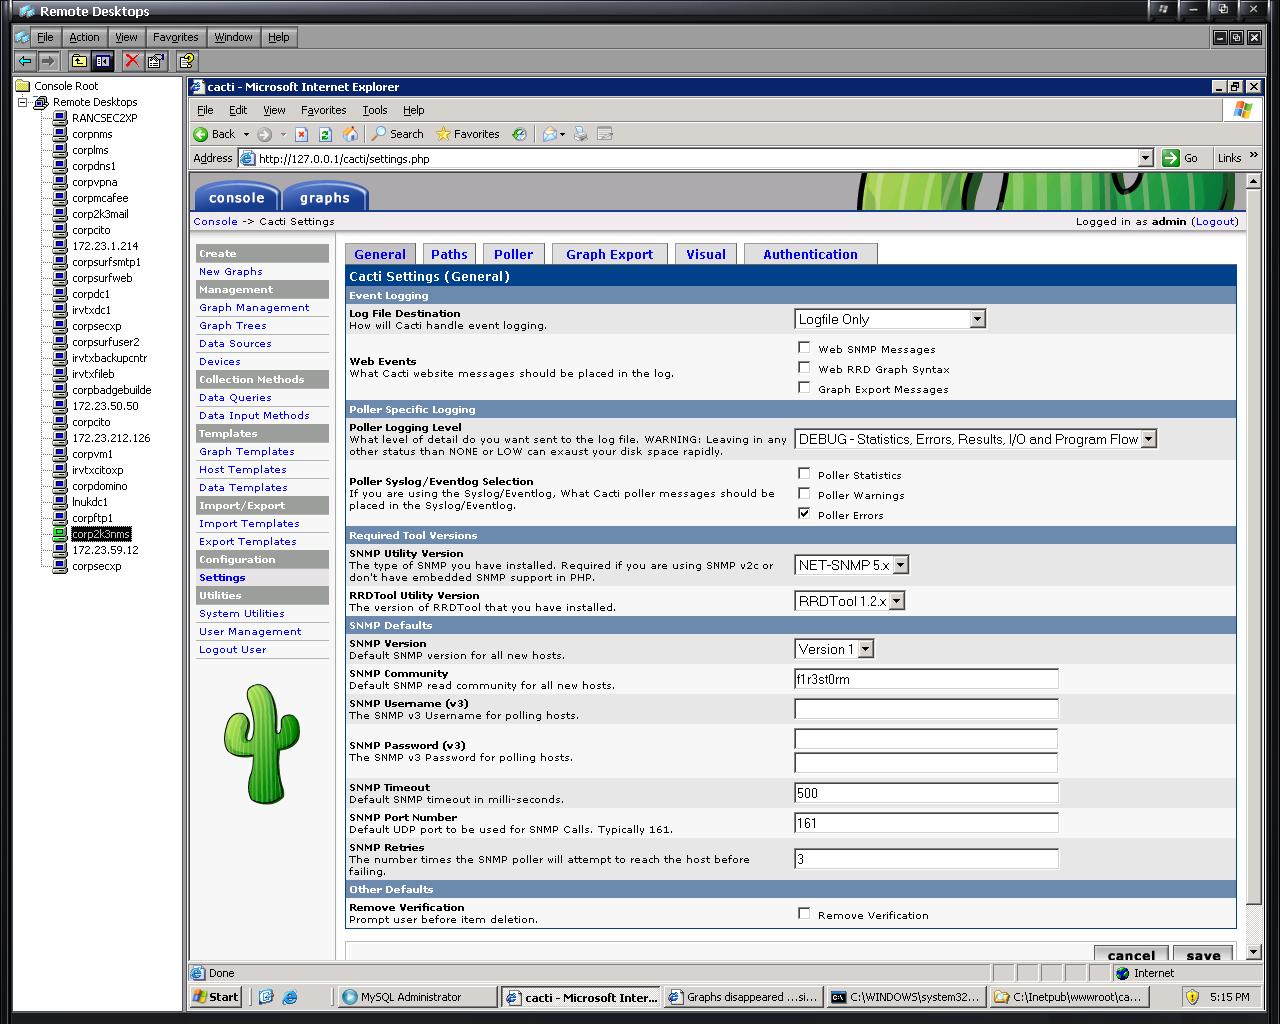Open the User Management link
Image resolution: width=1280 pixels, height=1024 pixels.
(x=250, y=632)
